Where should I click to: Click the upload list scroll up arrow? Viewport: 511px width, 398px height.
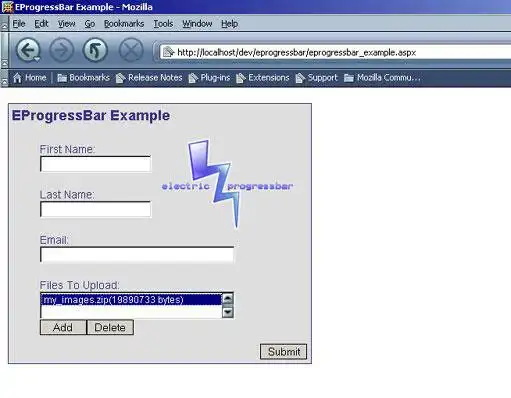click(228, 299)
